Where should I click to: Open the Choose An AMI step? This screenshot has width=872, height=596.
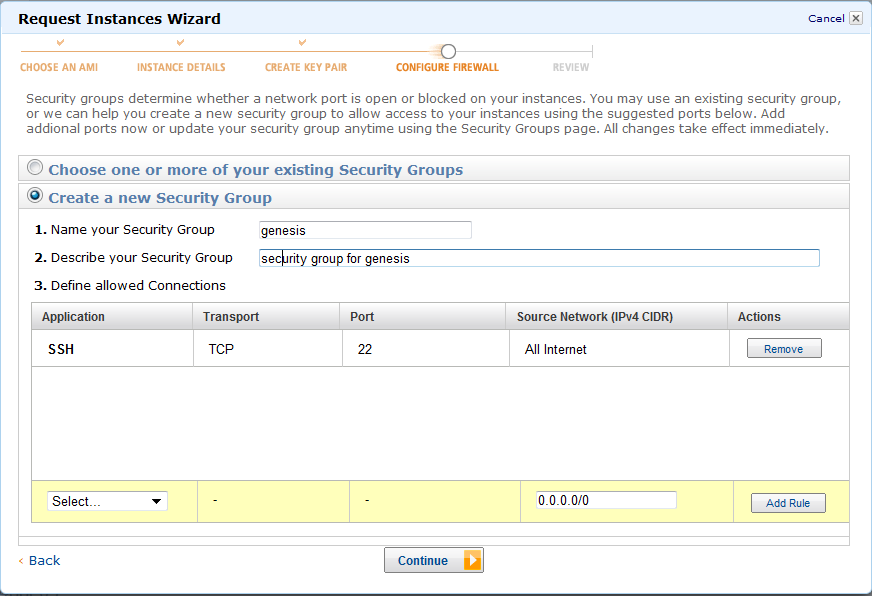pyautogui.click(x=59, y=67)
